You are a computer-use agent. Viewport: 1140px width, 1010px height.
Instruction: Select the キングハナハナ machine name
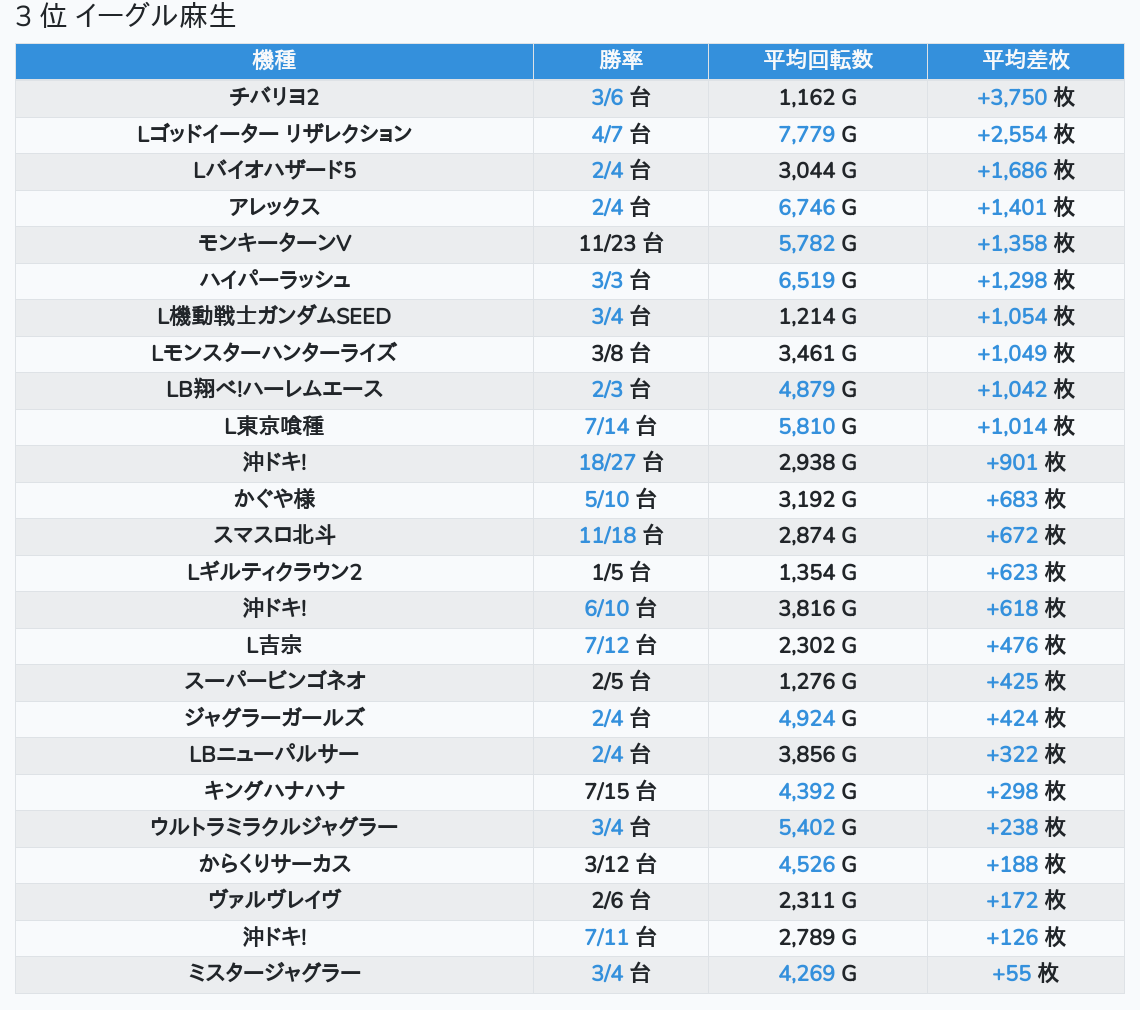[274, 791]
